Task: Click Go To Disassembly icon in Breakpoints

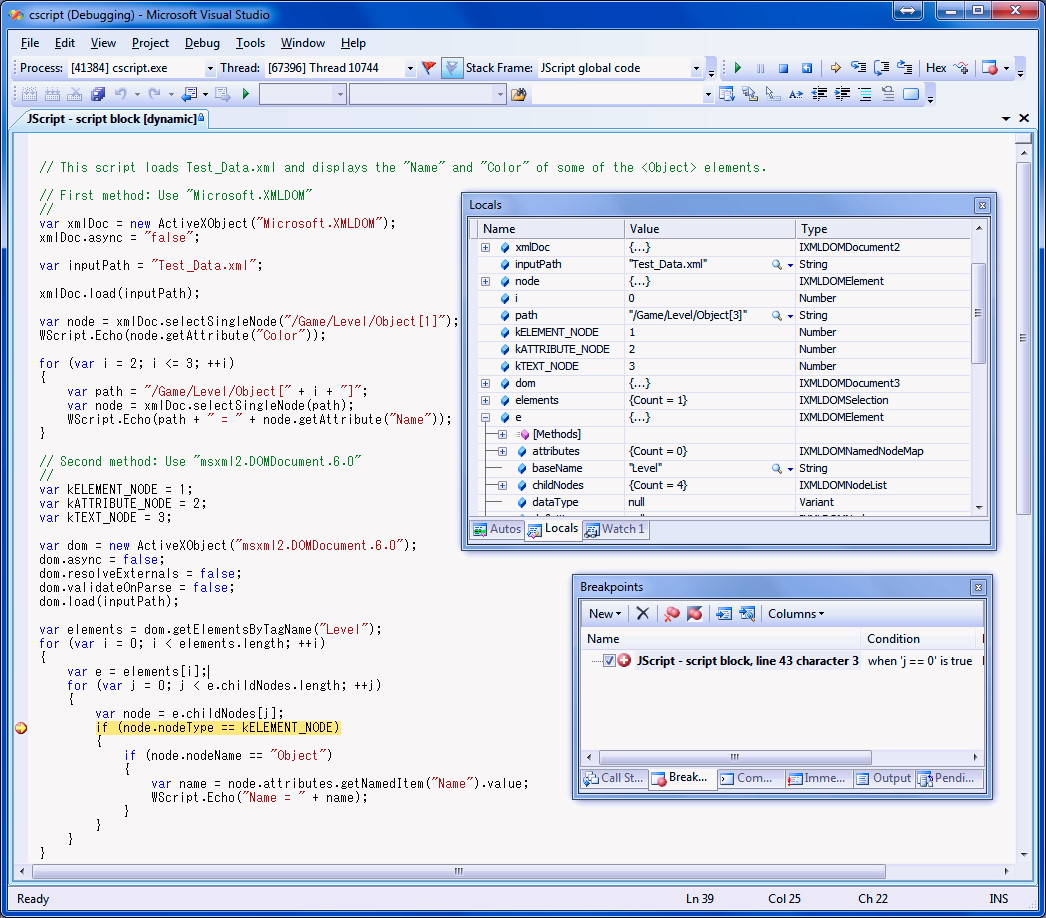Action: pos(747,613)
